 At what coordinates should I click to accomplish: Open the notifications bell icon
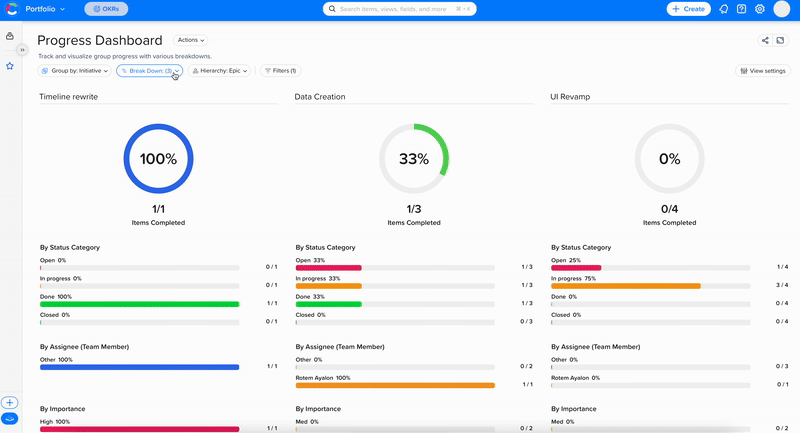point(723,9)
